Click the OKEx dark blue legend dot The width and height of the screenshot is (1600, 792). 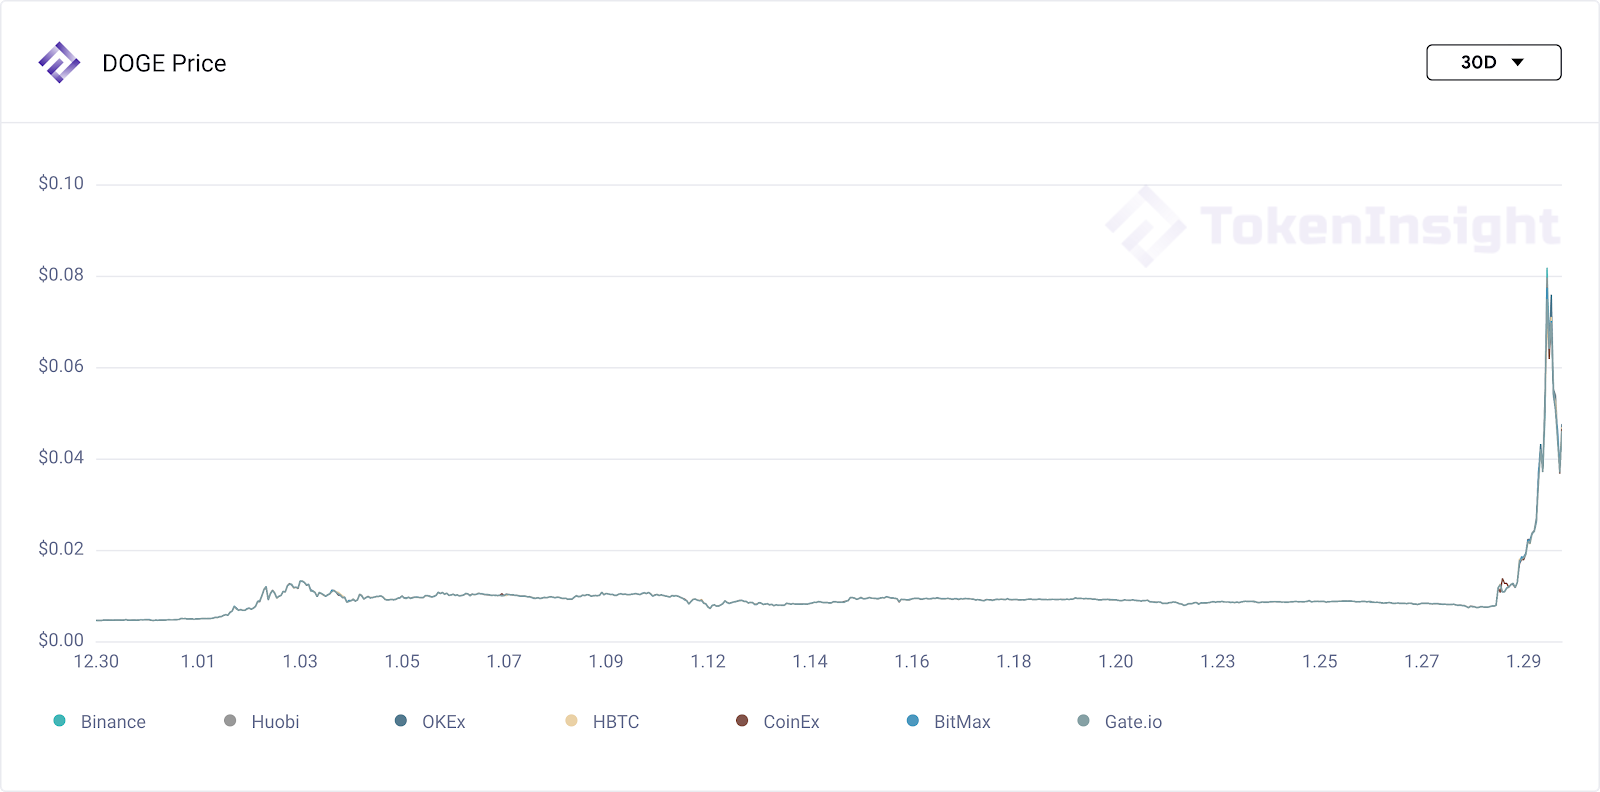coord(401,721)
